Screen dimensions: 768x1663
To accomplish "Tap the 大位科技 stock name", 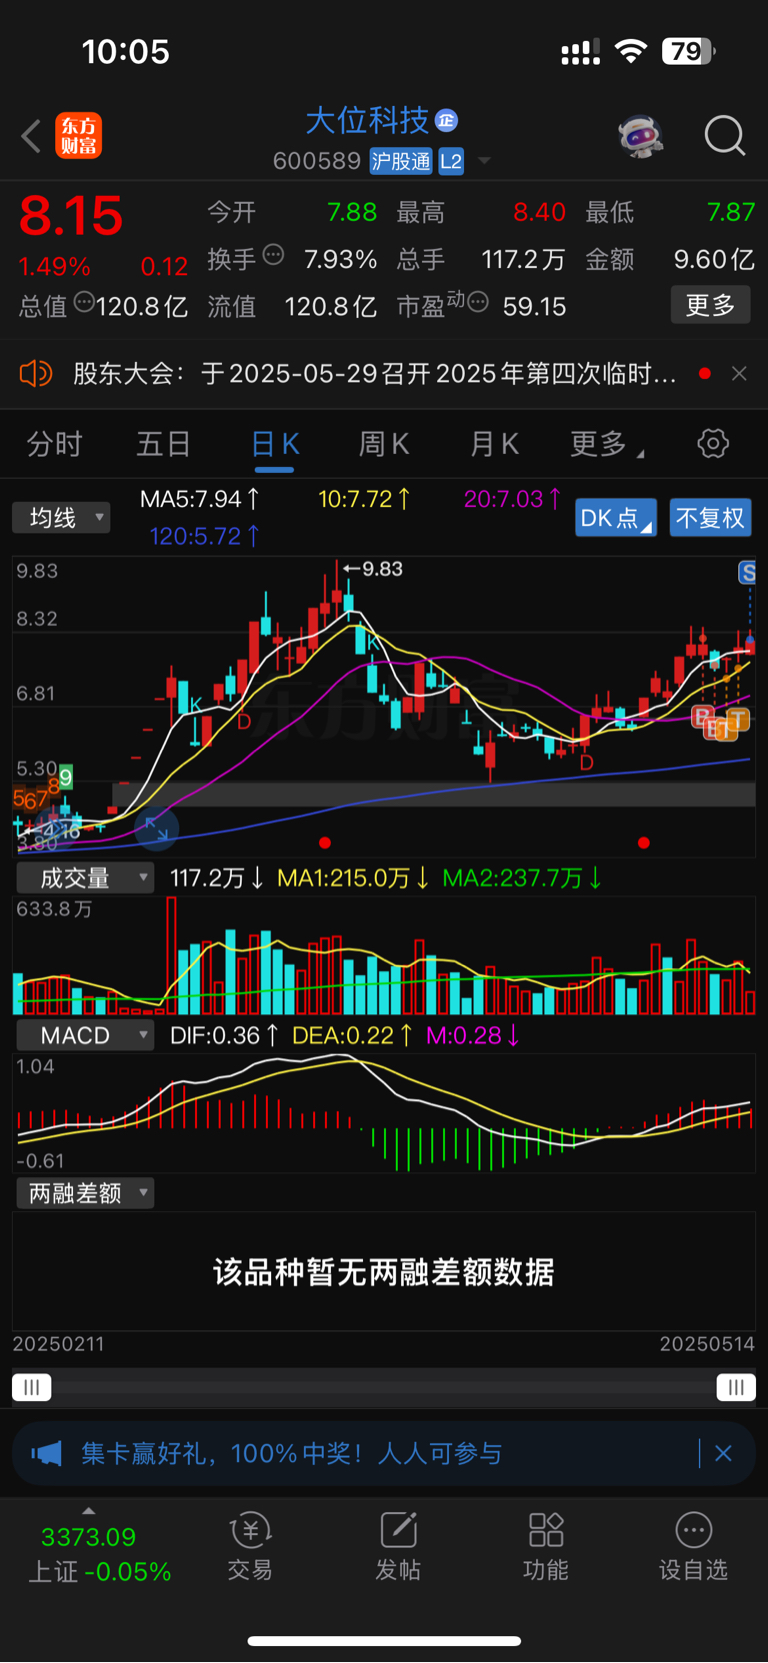I will (x=367, y=121).
